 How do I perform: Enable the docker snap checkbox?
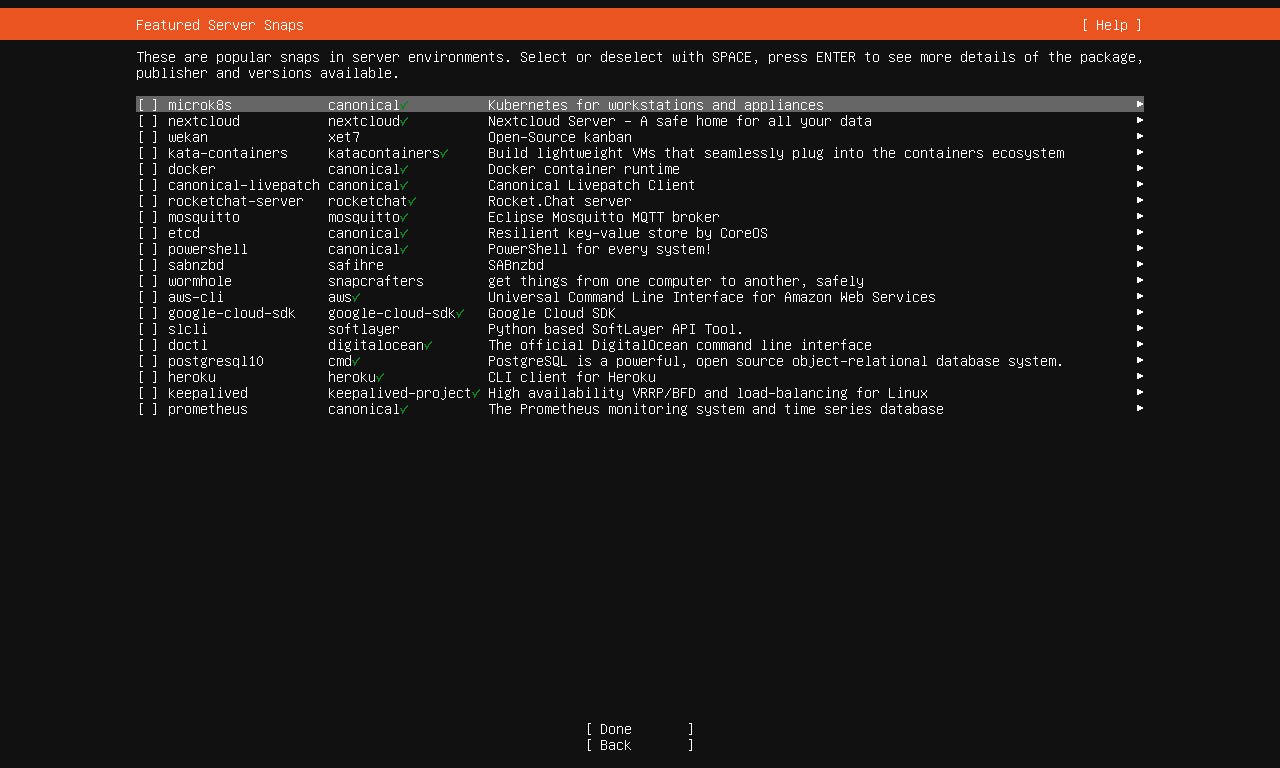coord(148,169)
